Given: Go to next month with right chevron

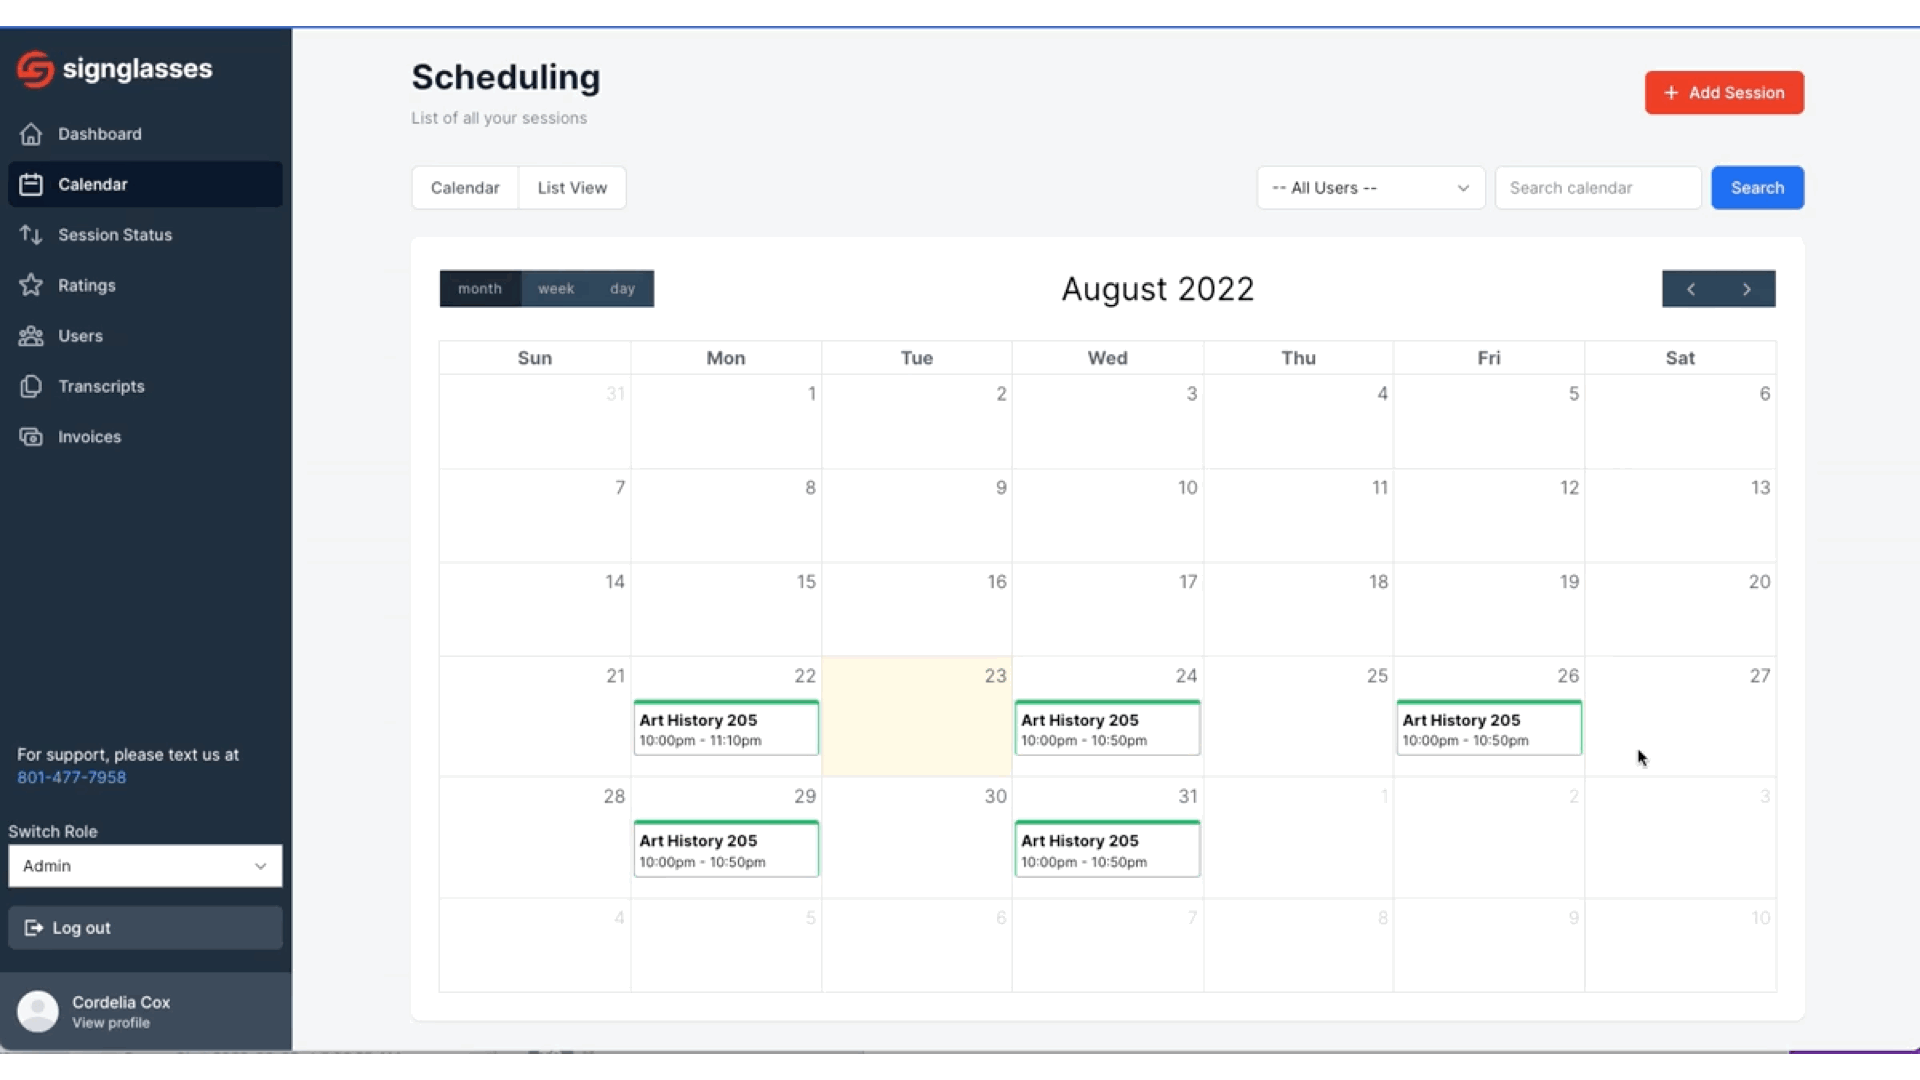Looking at the screenshot, I should click(x=1747, y=289).
